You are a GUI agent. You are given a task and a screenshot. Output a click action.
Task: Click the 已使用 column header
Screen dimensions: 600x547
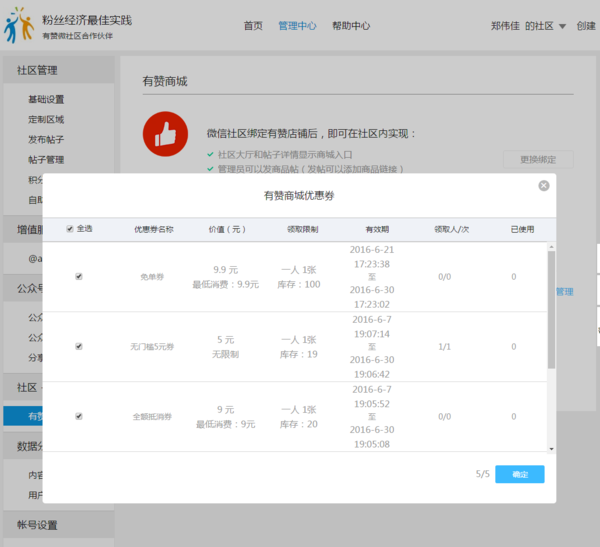pyautogui.click(x=522, y=229)
